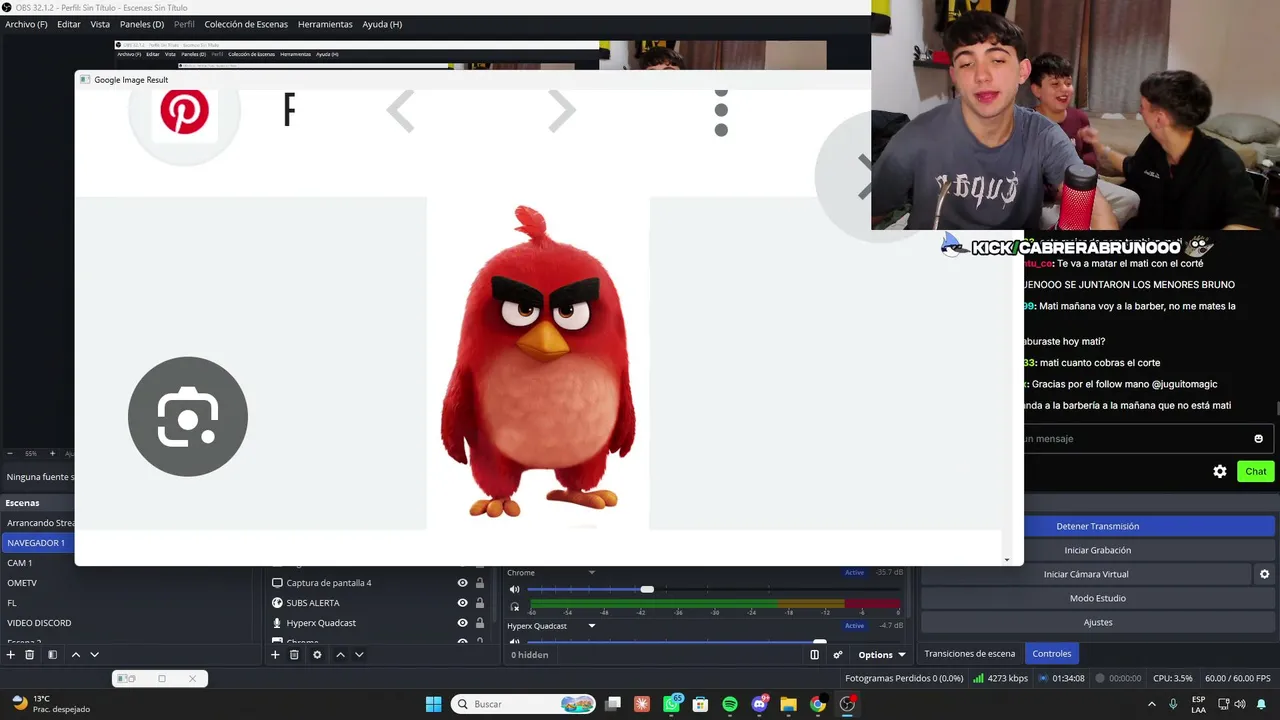Delete the selected source with trash icon

[x=294, y=655]
